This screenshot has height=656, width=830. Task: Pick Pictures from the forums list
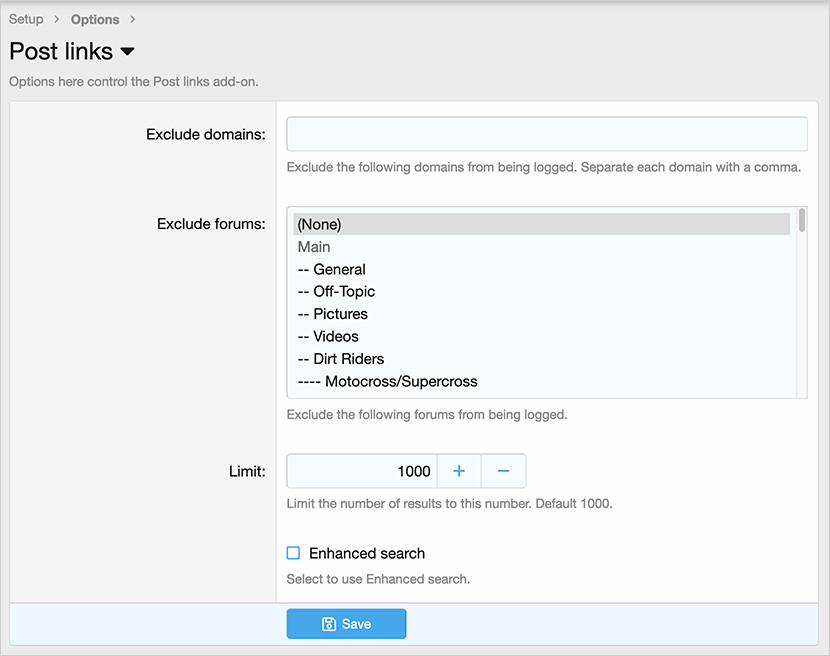pyautogui.click(x=333, y=314)
